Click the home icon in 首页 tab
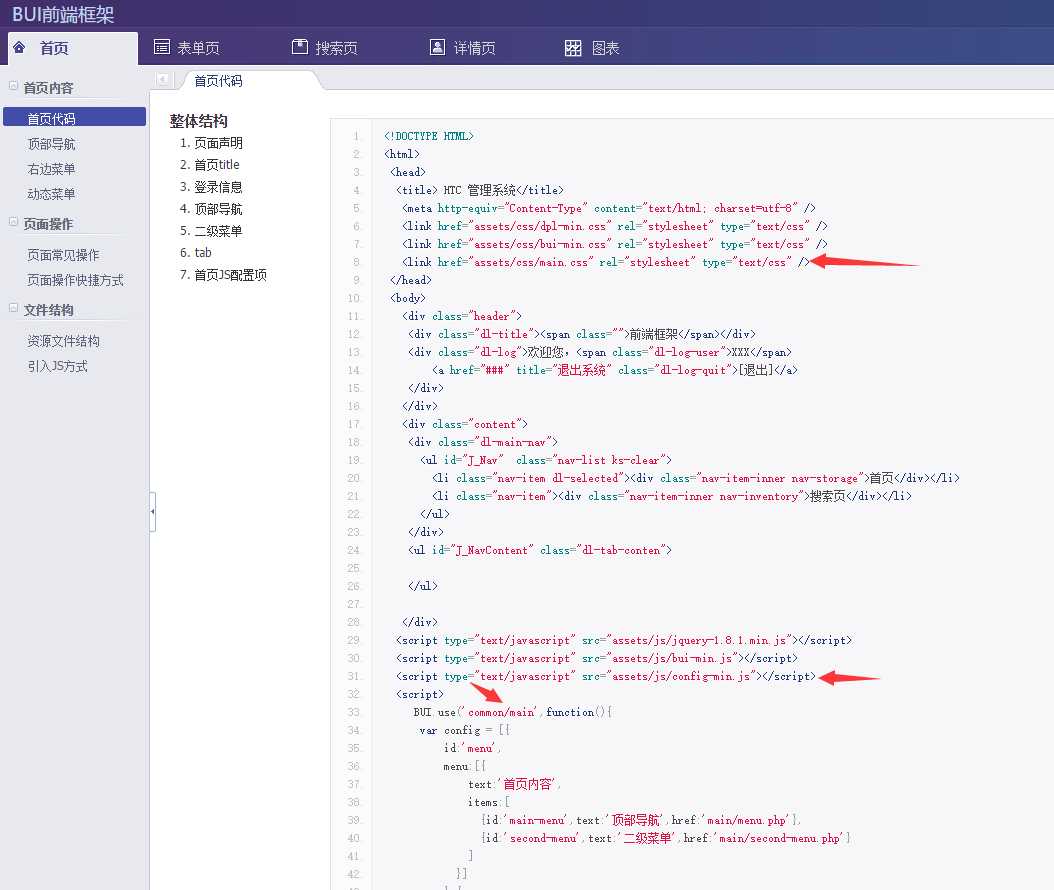 tap(19, 47)
